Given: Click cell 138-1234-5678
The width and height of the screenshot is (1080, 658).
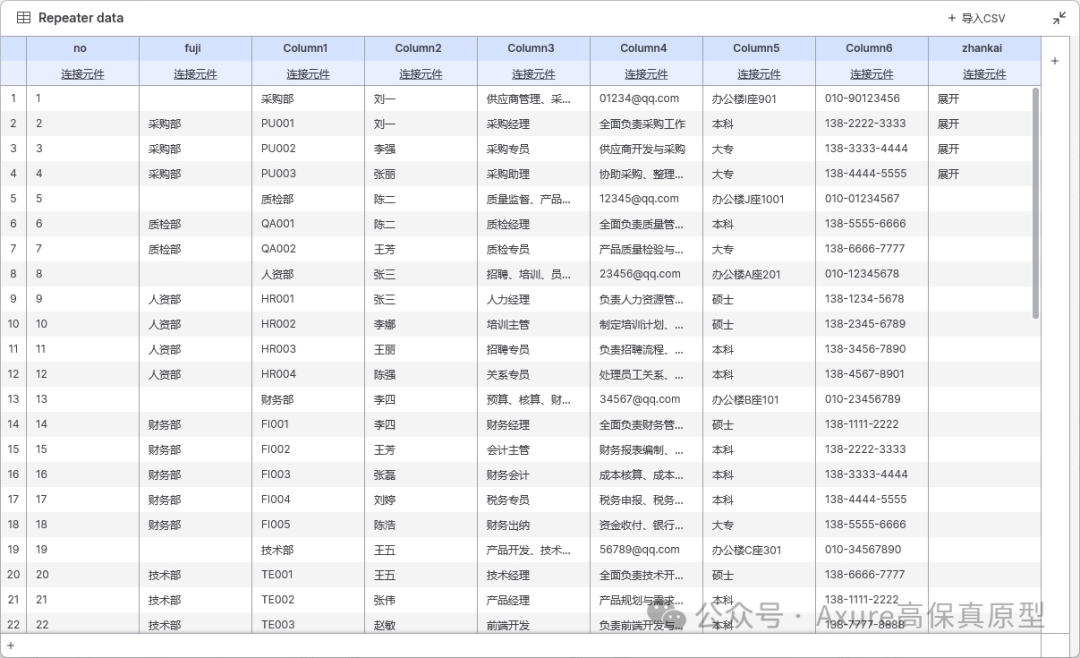Looking at the screenshot, I should [x=872, y=299].
